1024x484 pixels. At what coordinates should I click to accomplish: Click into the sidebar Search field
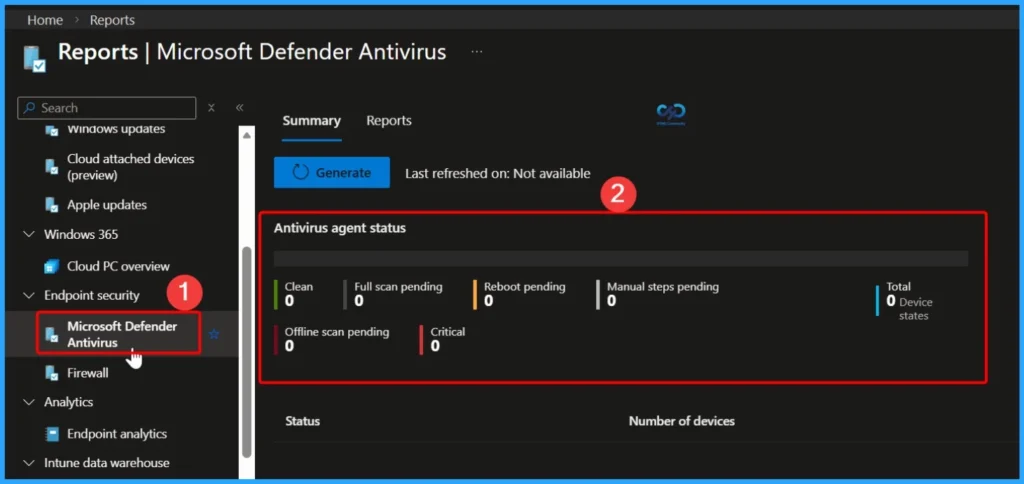coord(106,108)
